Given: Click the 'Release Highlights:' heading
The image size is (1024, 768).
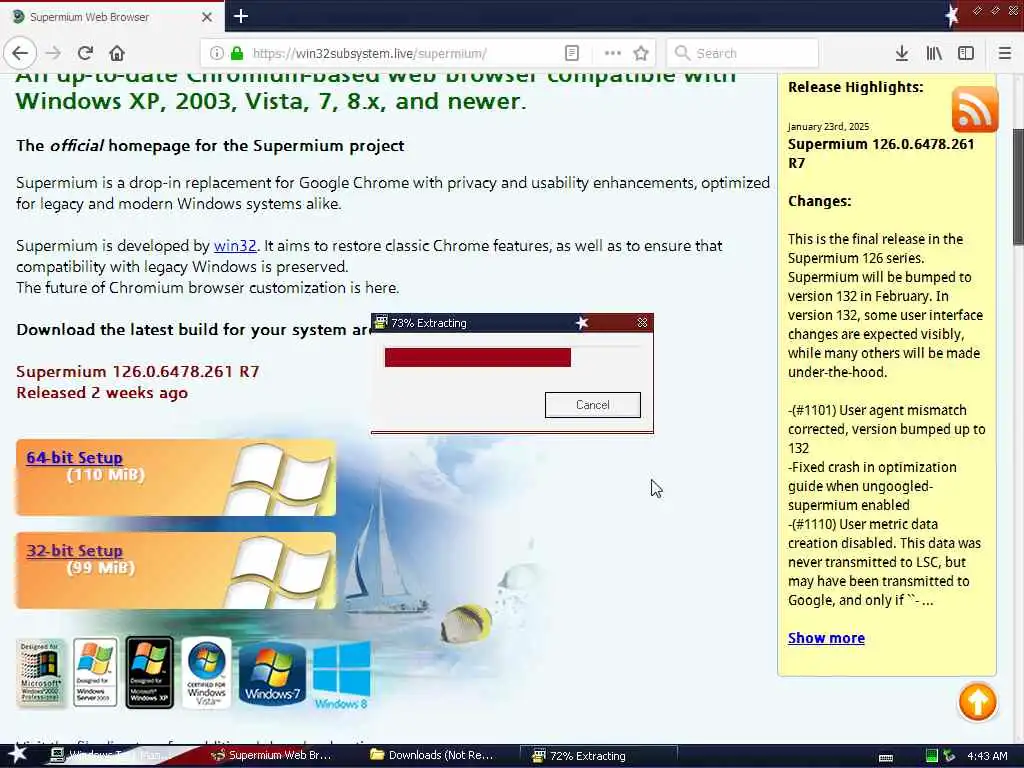Looking at the screenshot, I should pos(856,87).
